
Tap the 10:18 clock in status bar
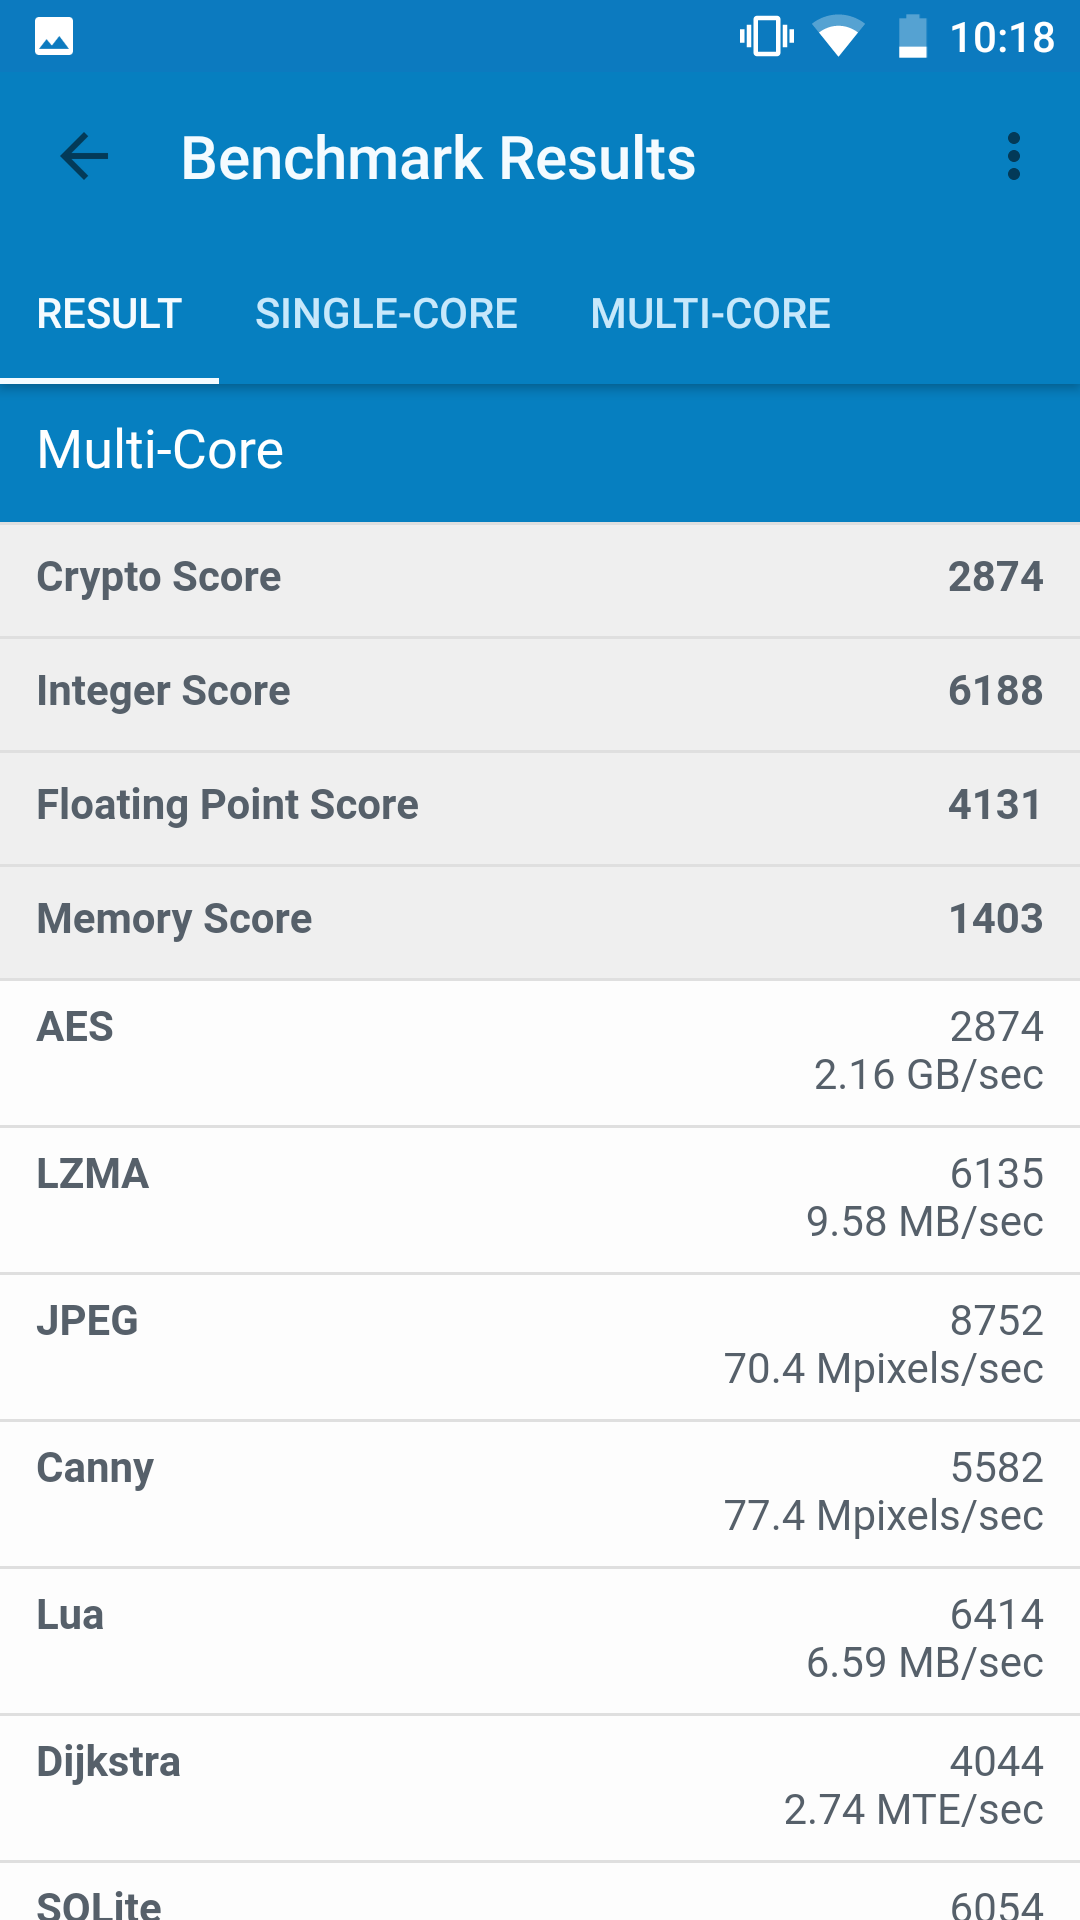[1002, 38]
